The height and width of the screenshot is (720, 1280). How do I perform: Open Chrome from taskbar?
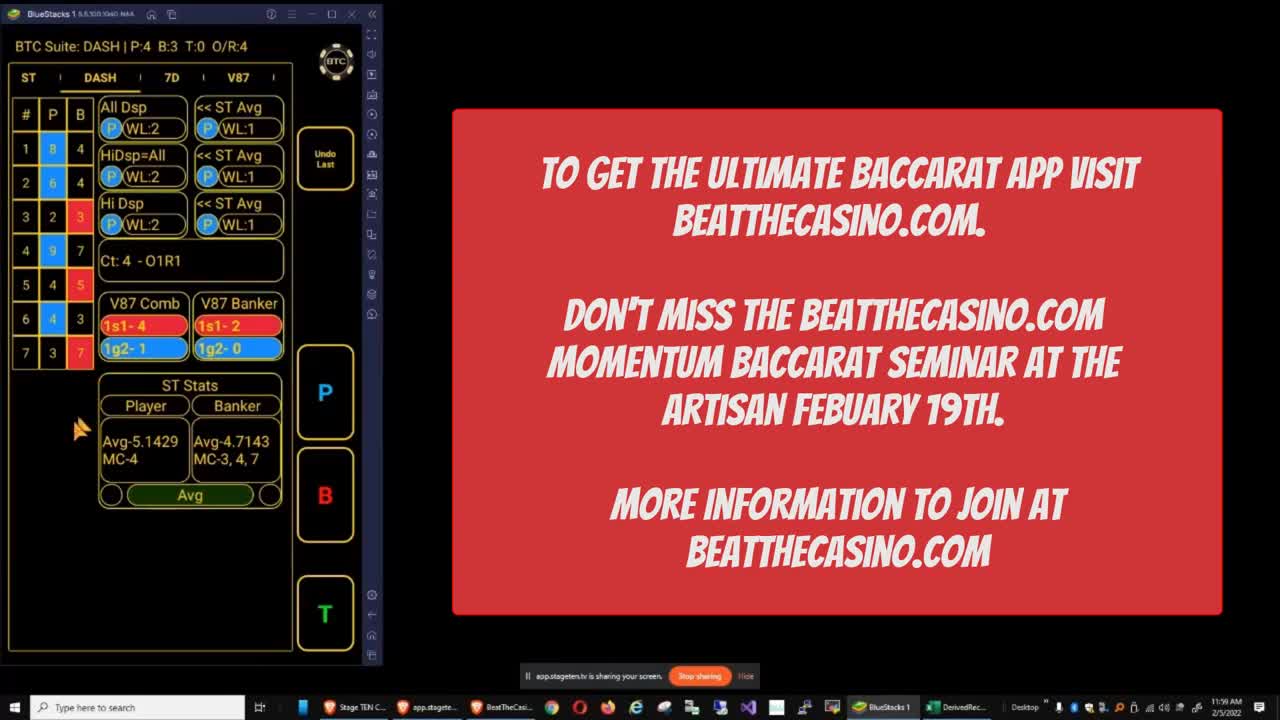[551, 707]
